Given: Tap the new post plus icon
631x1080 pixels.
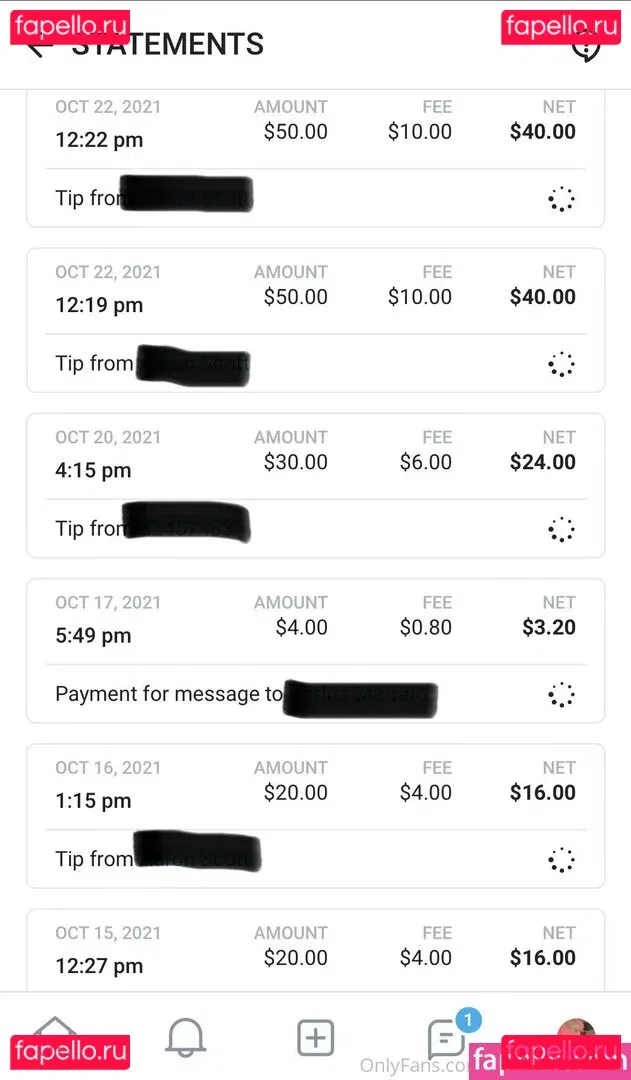Looking at the screenshot, I should coord(316,1038).
